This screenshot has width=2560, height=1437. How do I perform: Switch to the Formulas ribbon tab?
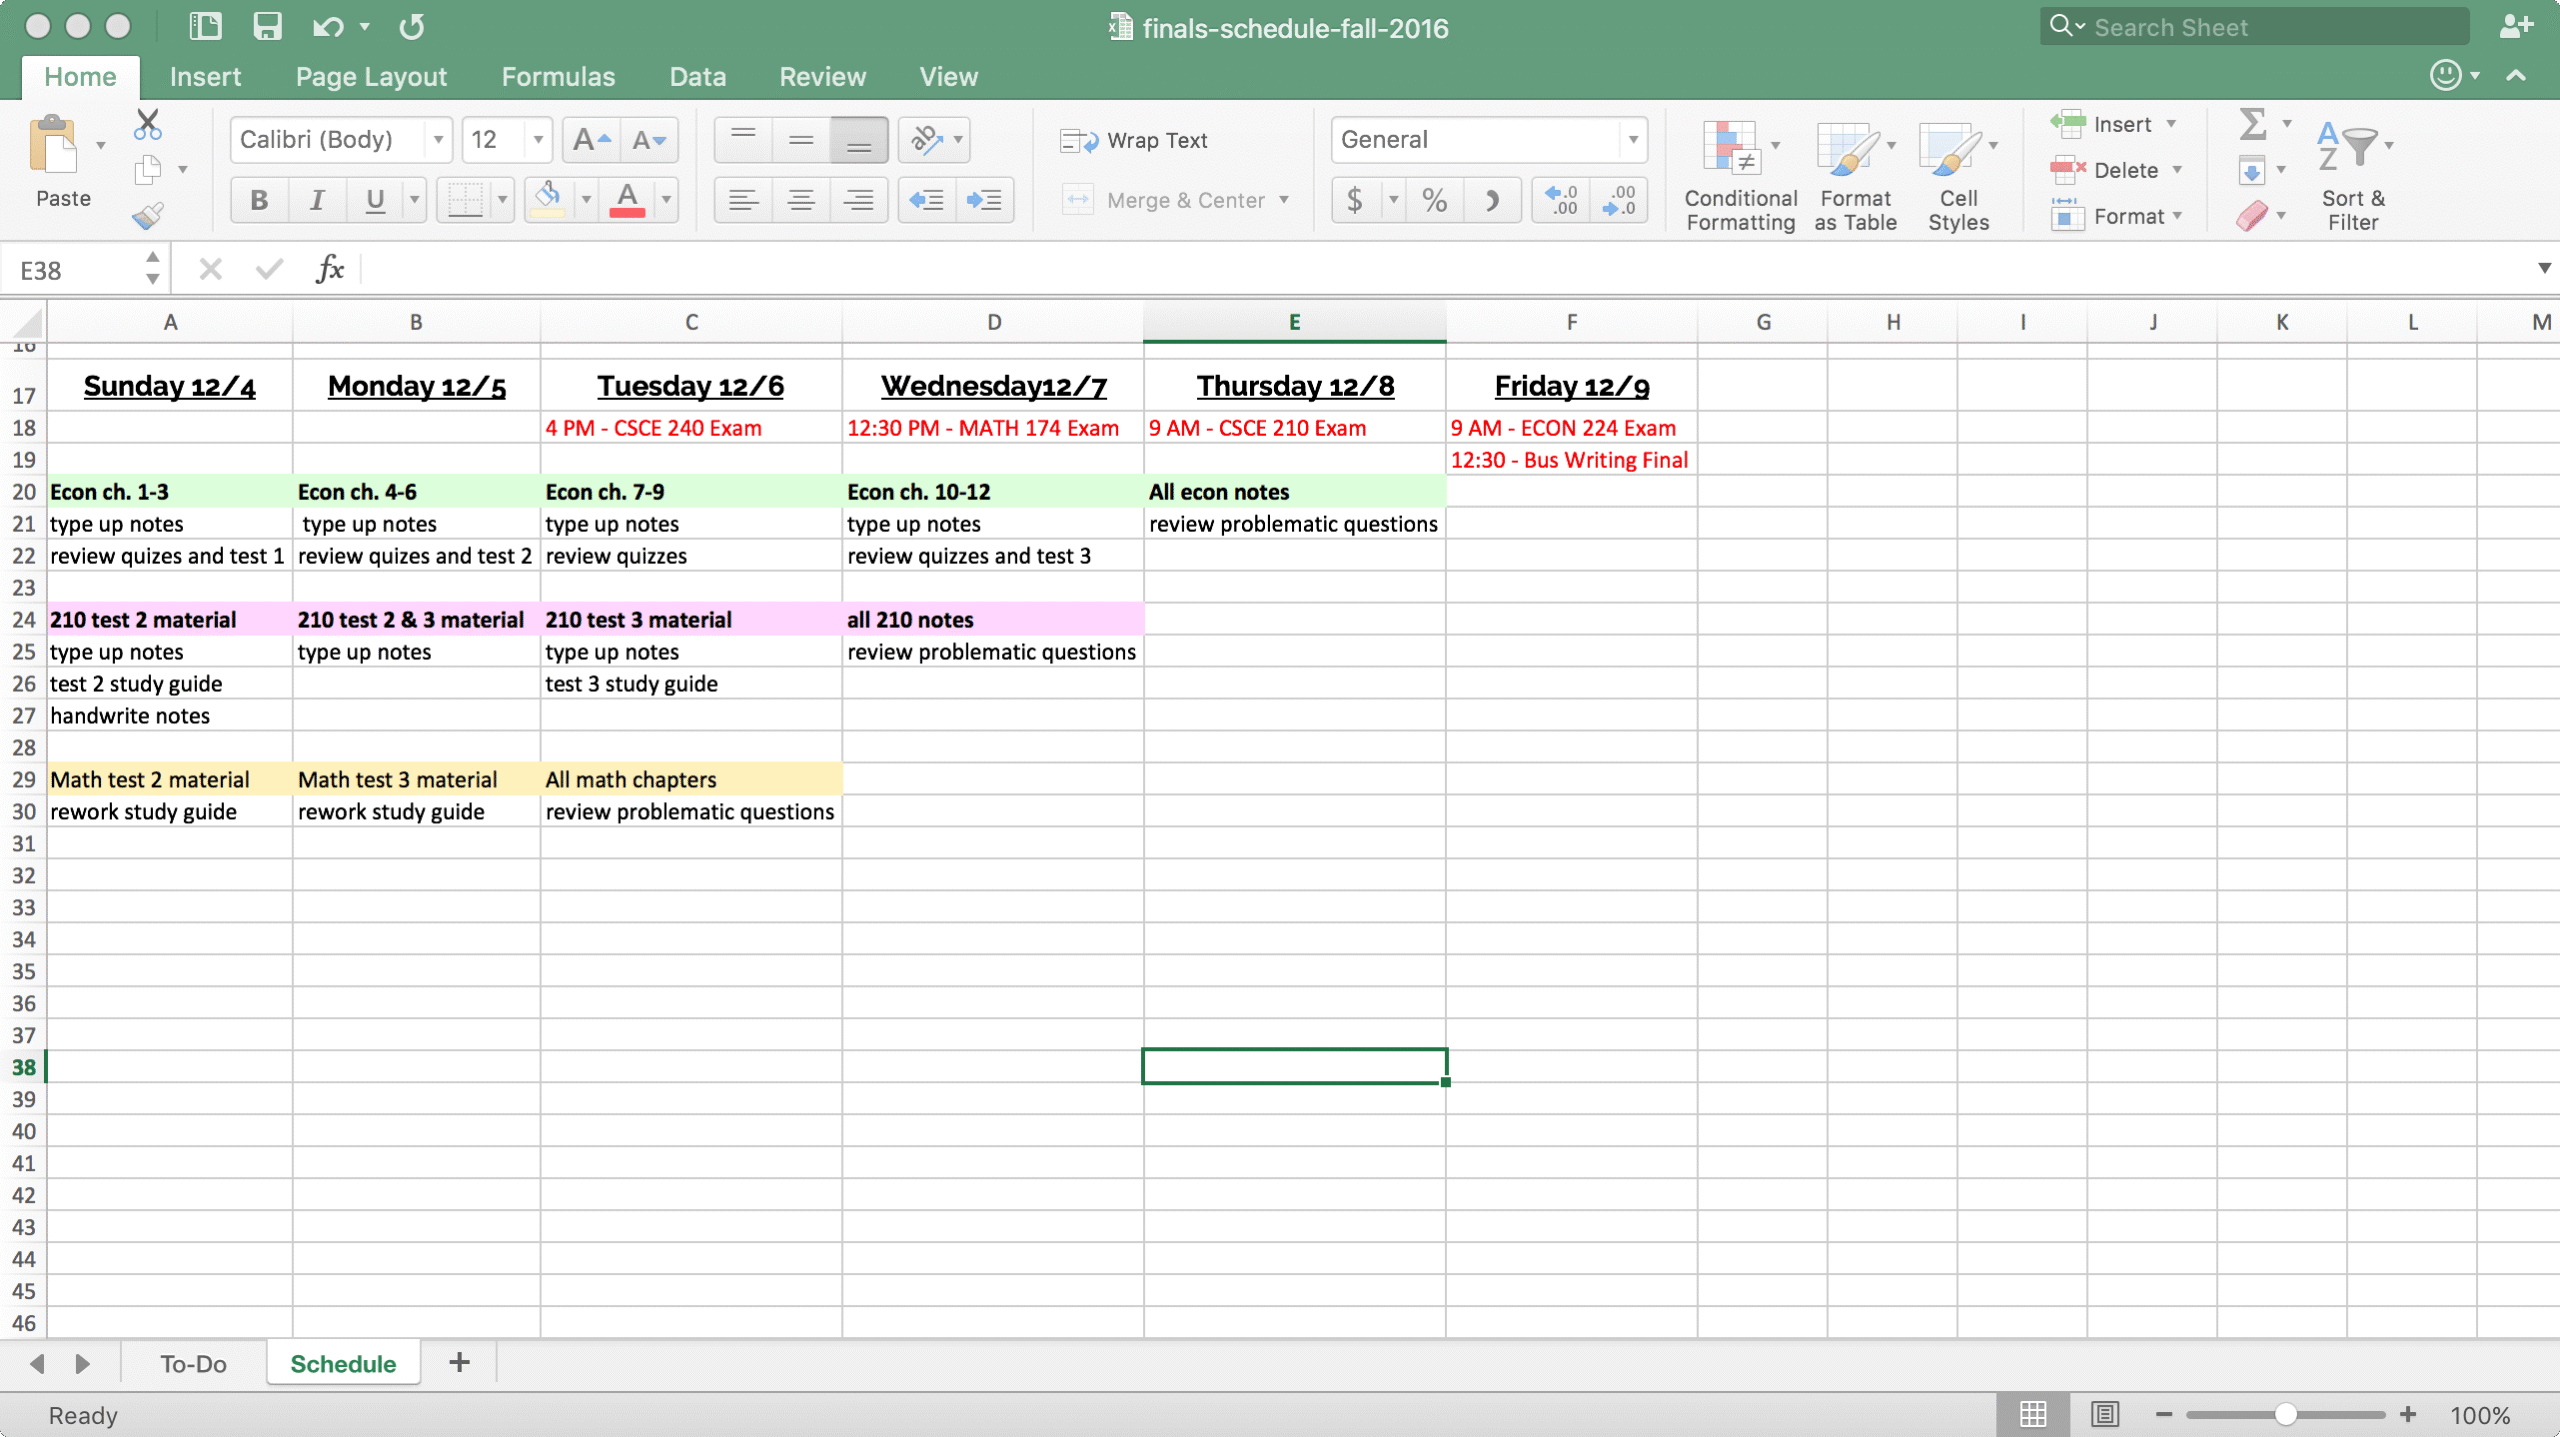tap(557, 76)
